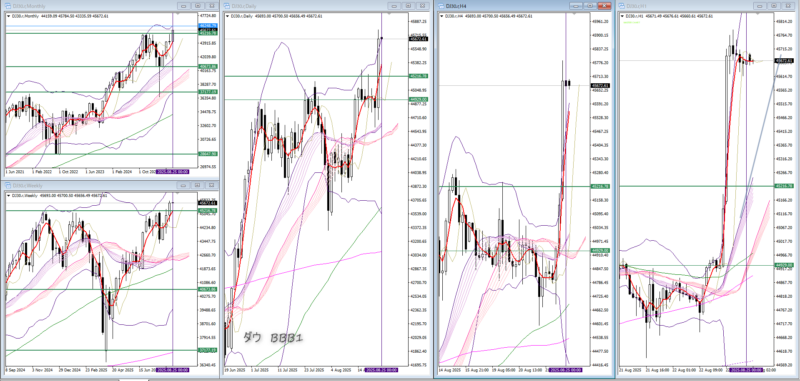
Task: Click the chart icon in the Monthly window title bar
Action: click(x=9, y=6)
